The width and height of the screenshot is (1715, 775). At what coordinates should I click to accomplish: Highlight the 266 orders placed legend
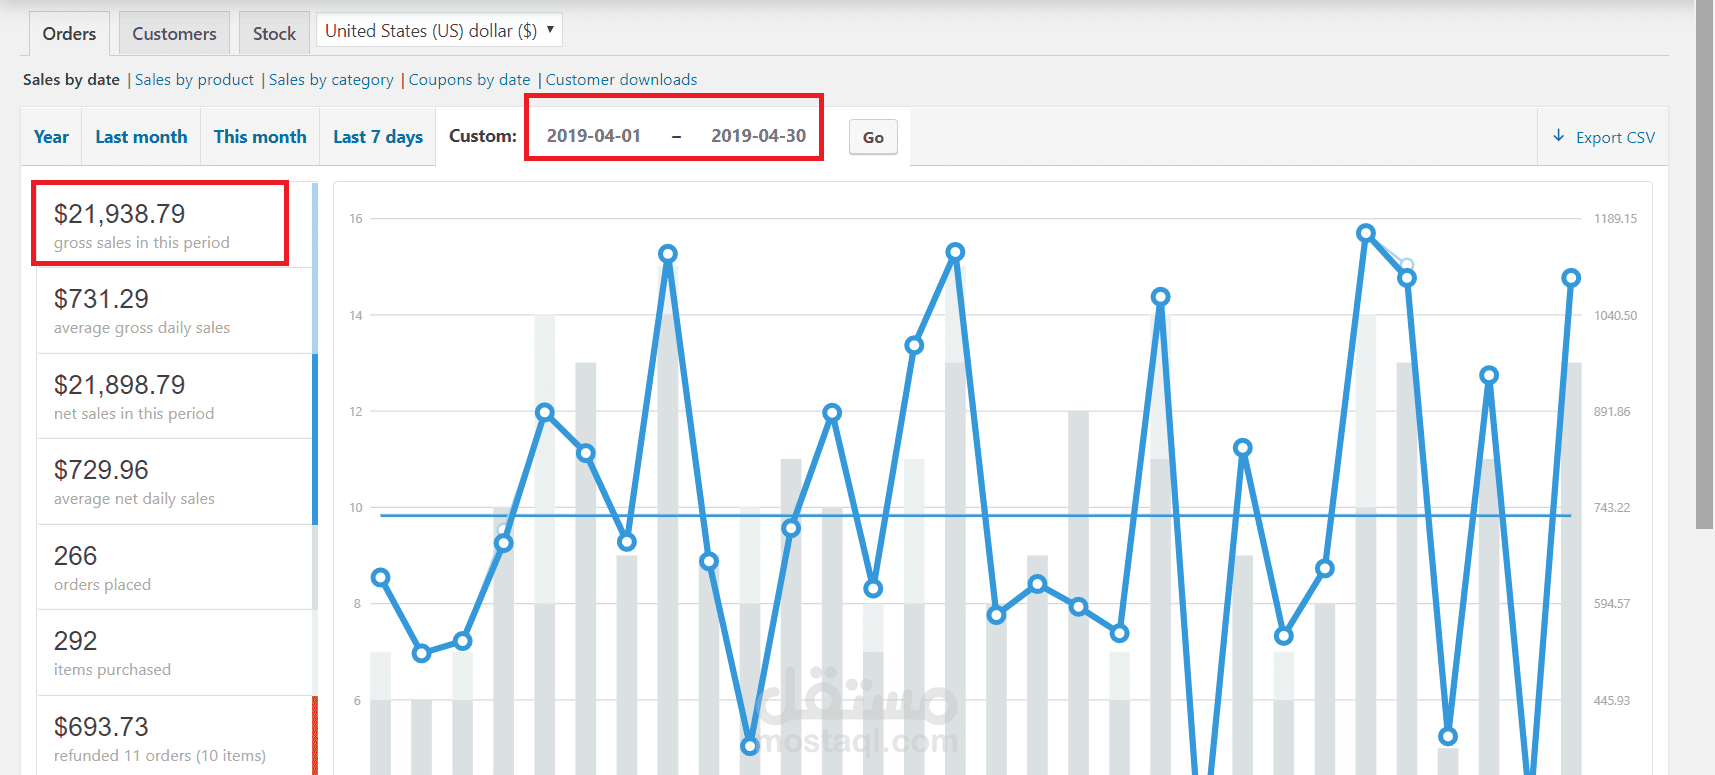[x=176, y=567]
